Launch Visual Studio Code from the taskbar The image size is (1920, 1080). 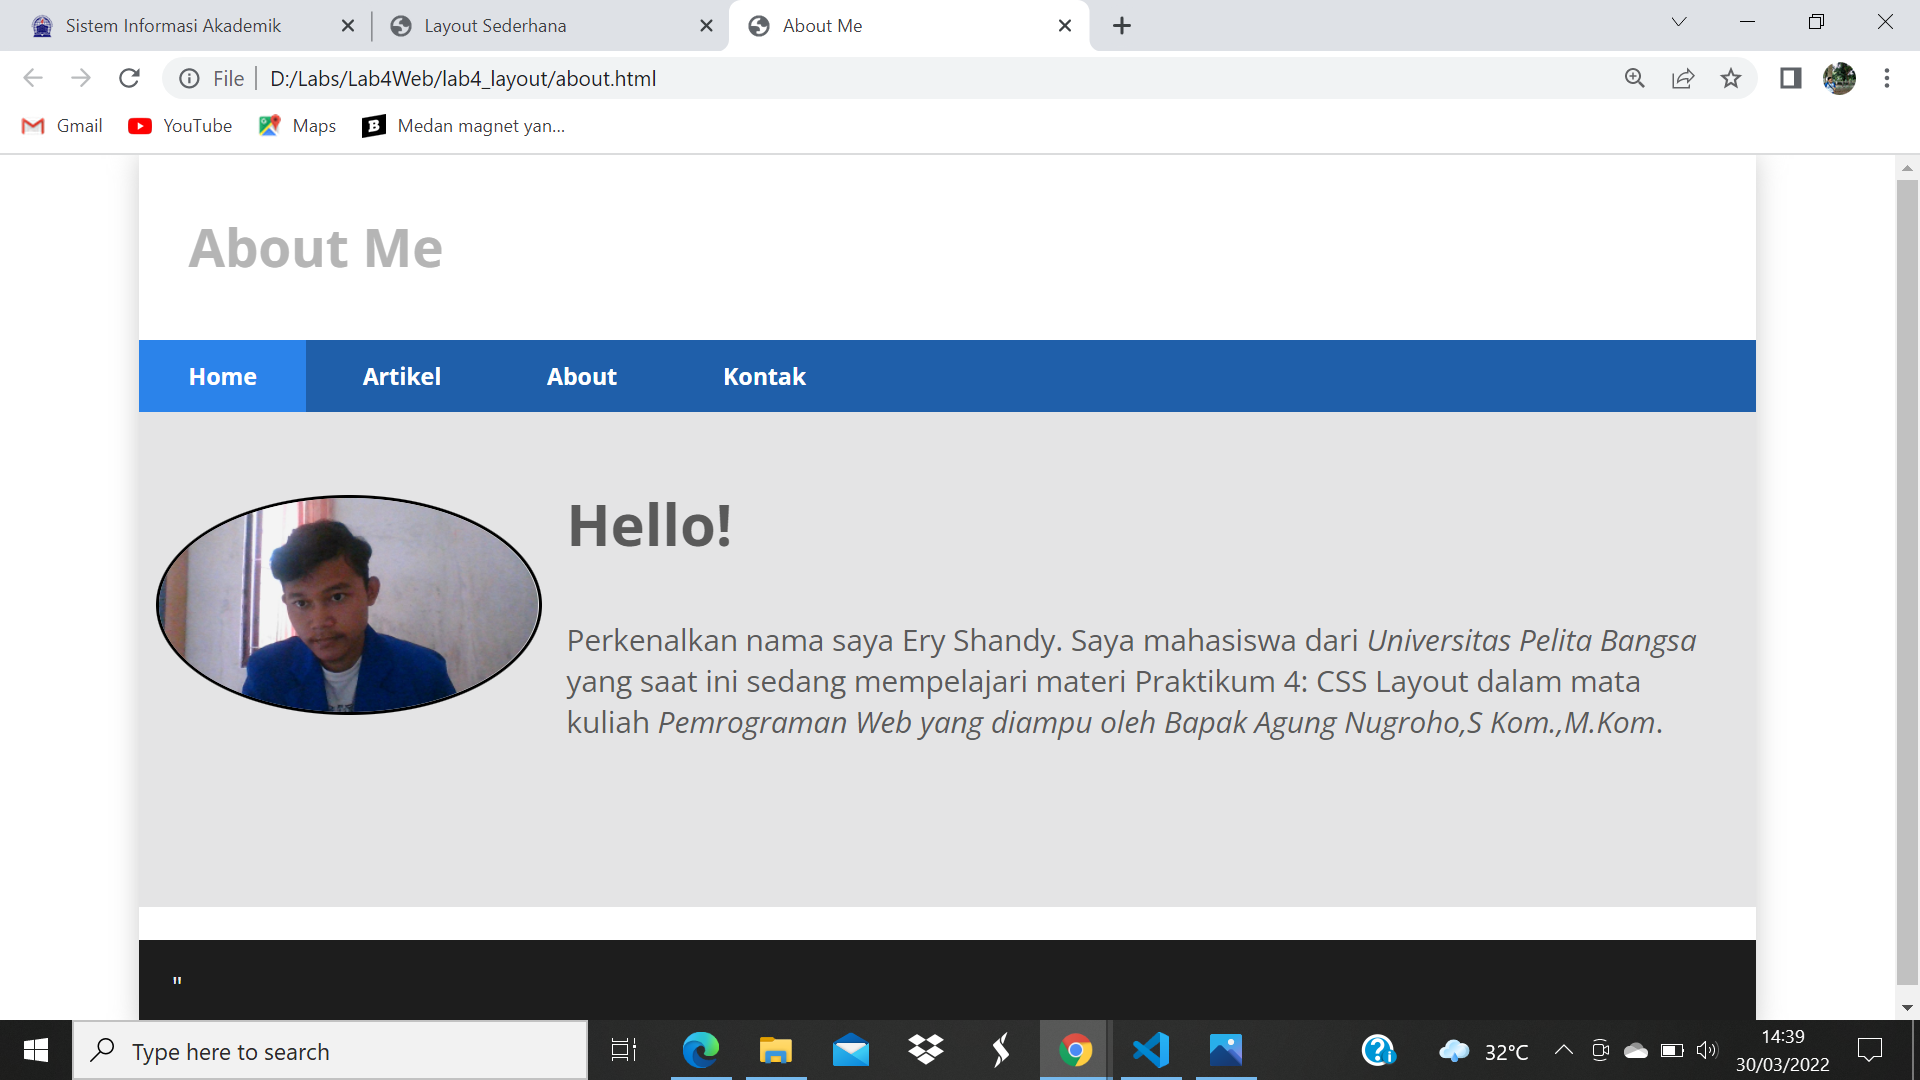[1151, 1050]
